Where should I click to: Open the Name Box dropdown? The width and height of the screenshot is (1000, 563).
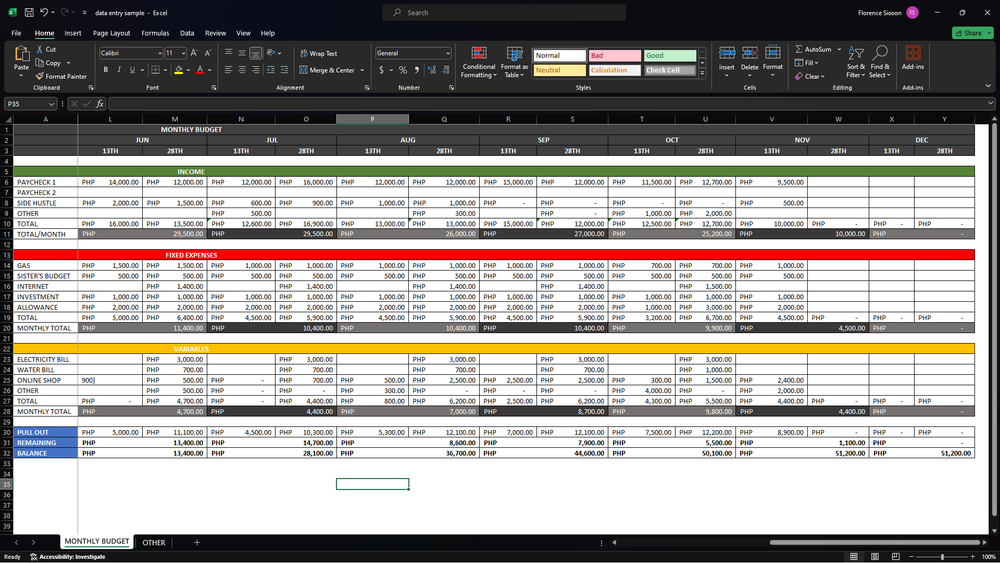[51, 104]
